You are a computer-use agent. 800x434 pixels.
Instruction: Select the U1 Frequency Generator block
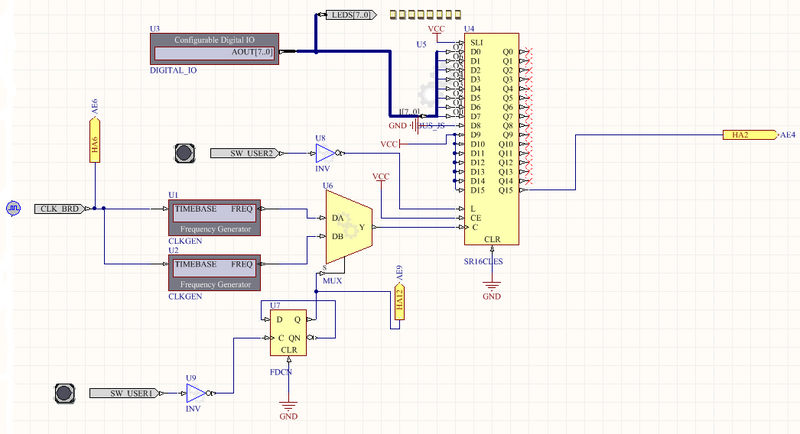click(213, 217)
